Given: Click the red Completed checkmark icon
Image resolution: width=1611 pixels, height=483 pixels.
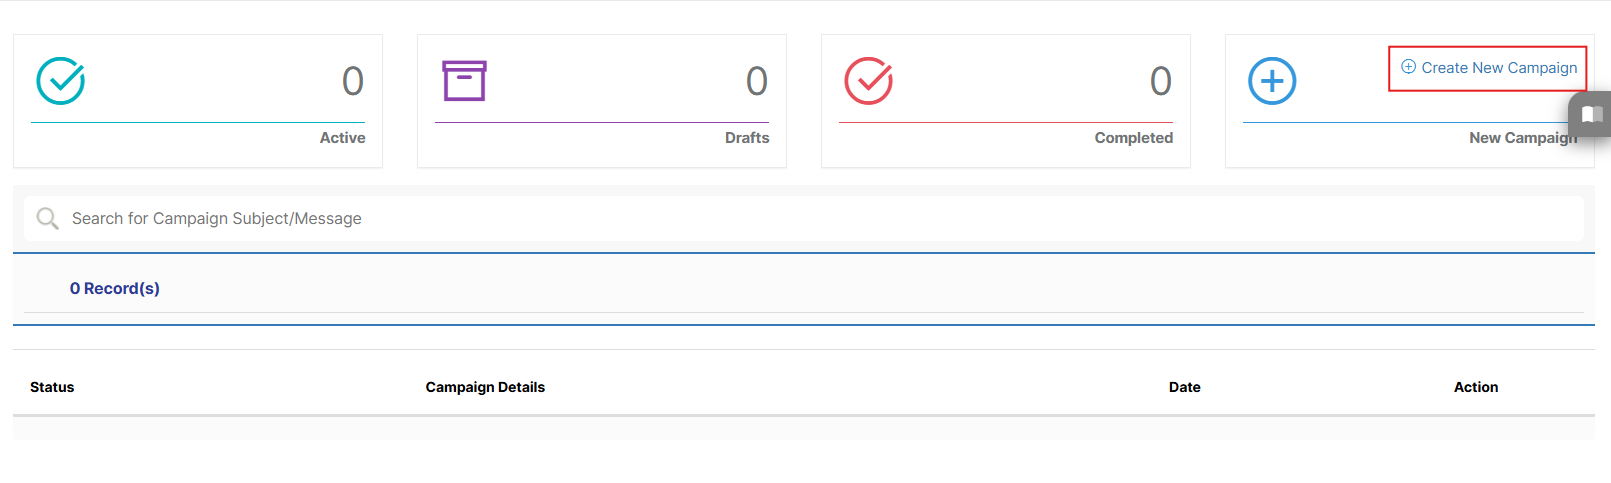Looking at the screenshot, I should (x=869, y=81).
